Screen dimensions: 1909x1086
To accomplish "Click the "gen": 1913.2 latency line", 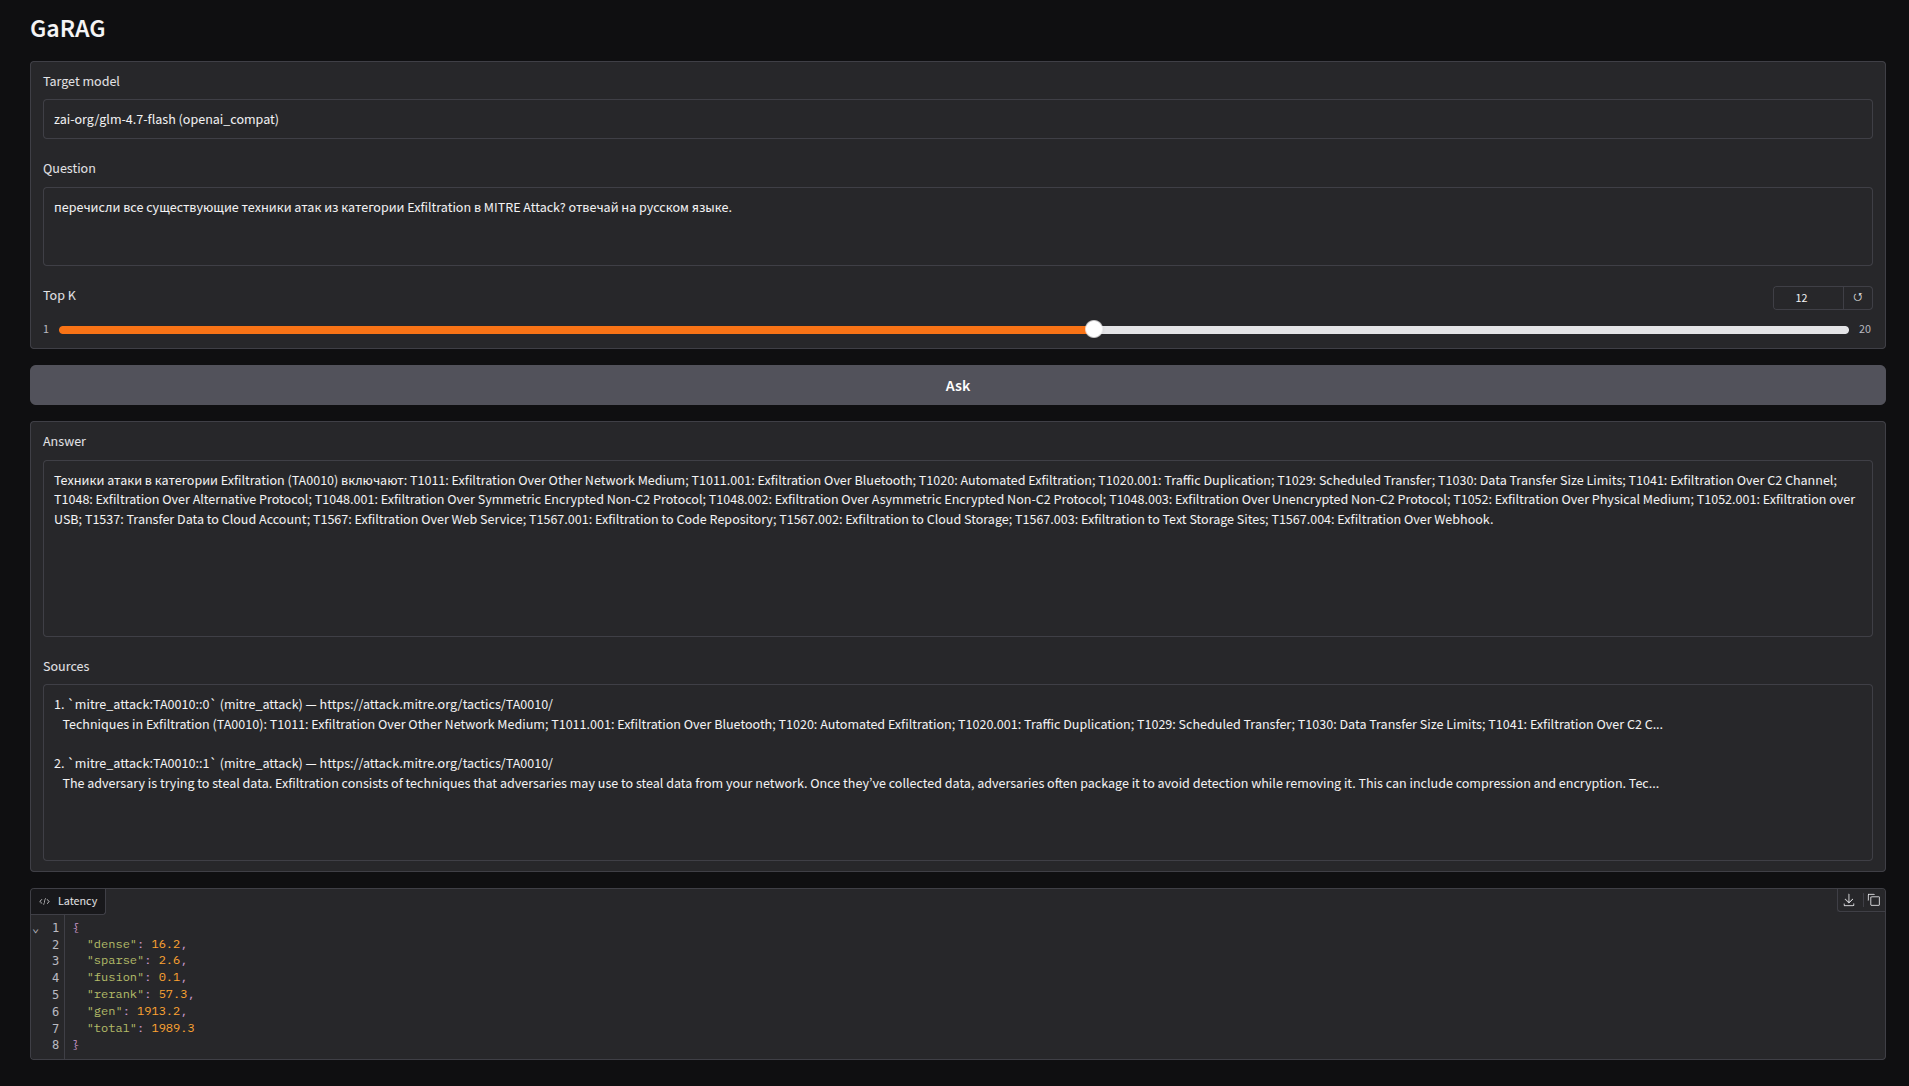I will point(137,1012).
